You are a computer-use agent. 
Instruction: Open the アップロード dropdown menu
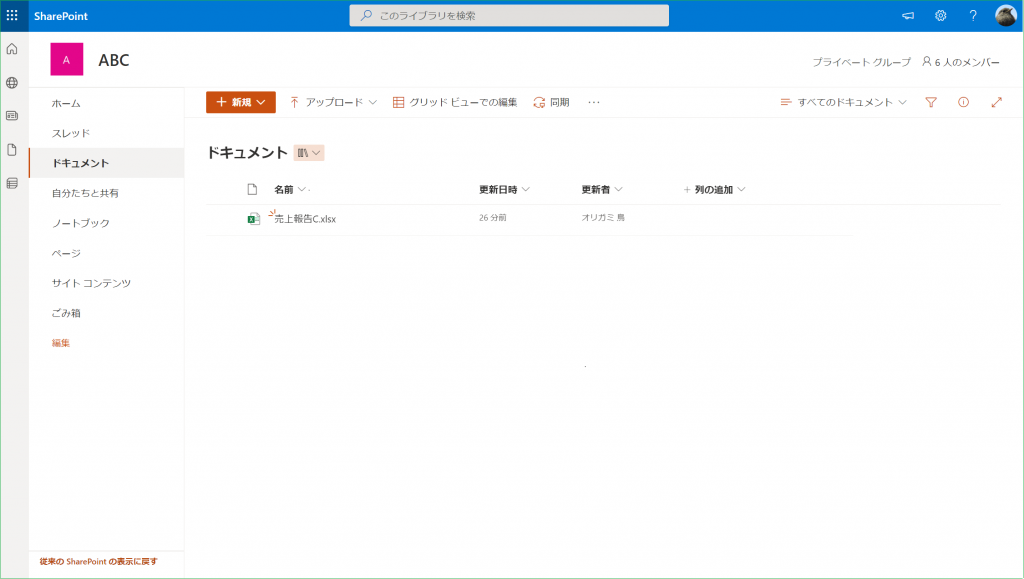[333, 102]
